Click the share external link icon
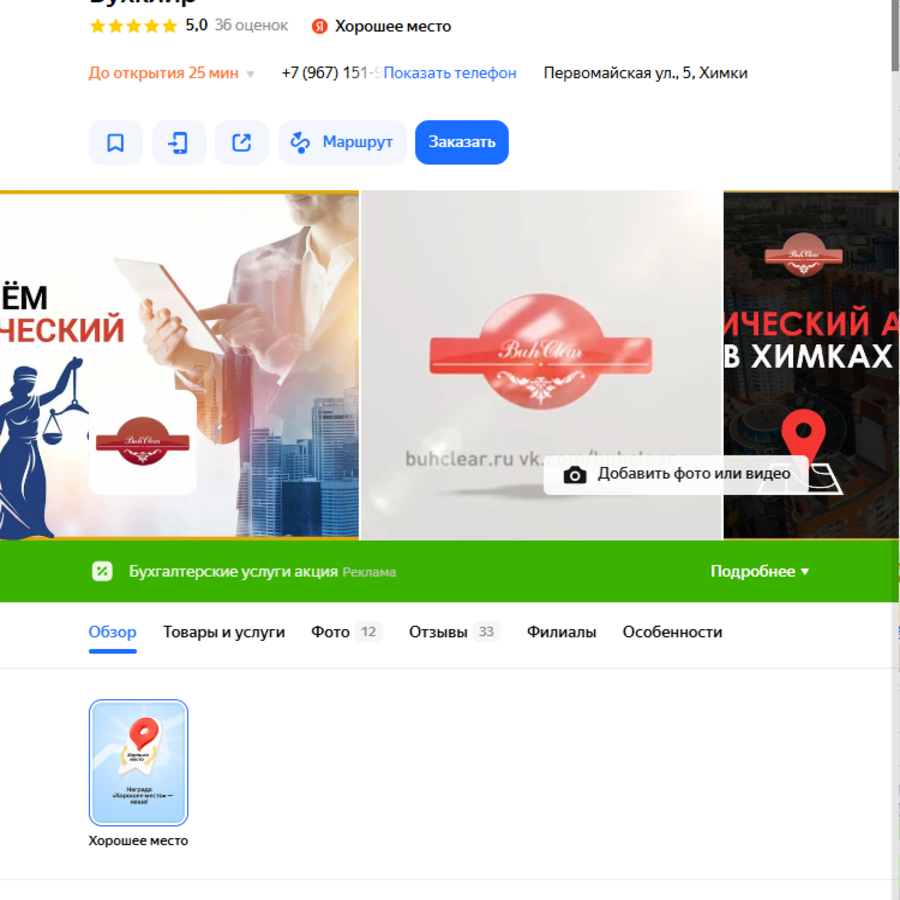This screenshot has width=900, height=900. click(x=242, y=142)
